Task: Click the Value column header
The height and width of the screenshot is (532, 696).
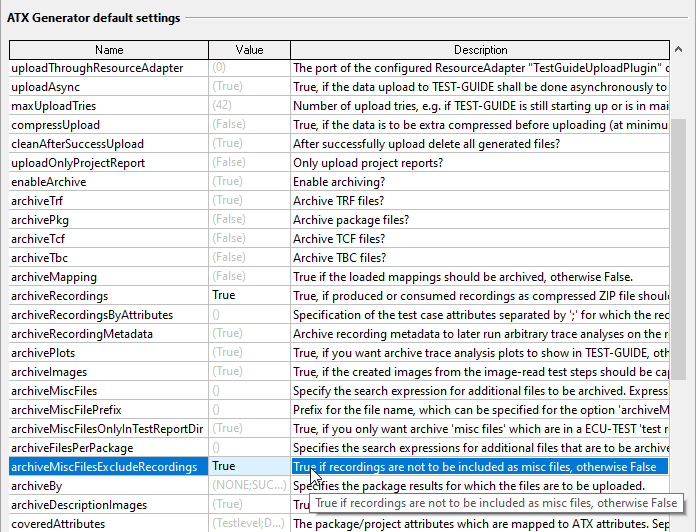Action: (249, 49)
